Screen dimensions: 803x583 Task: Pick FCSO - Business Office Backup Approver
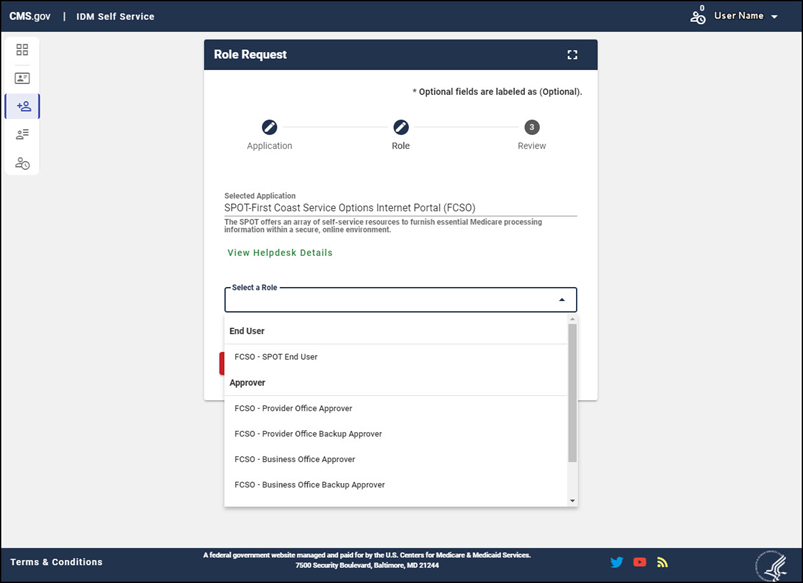(x=309, y=485)
